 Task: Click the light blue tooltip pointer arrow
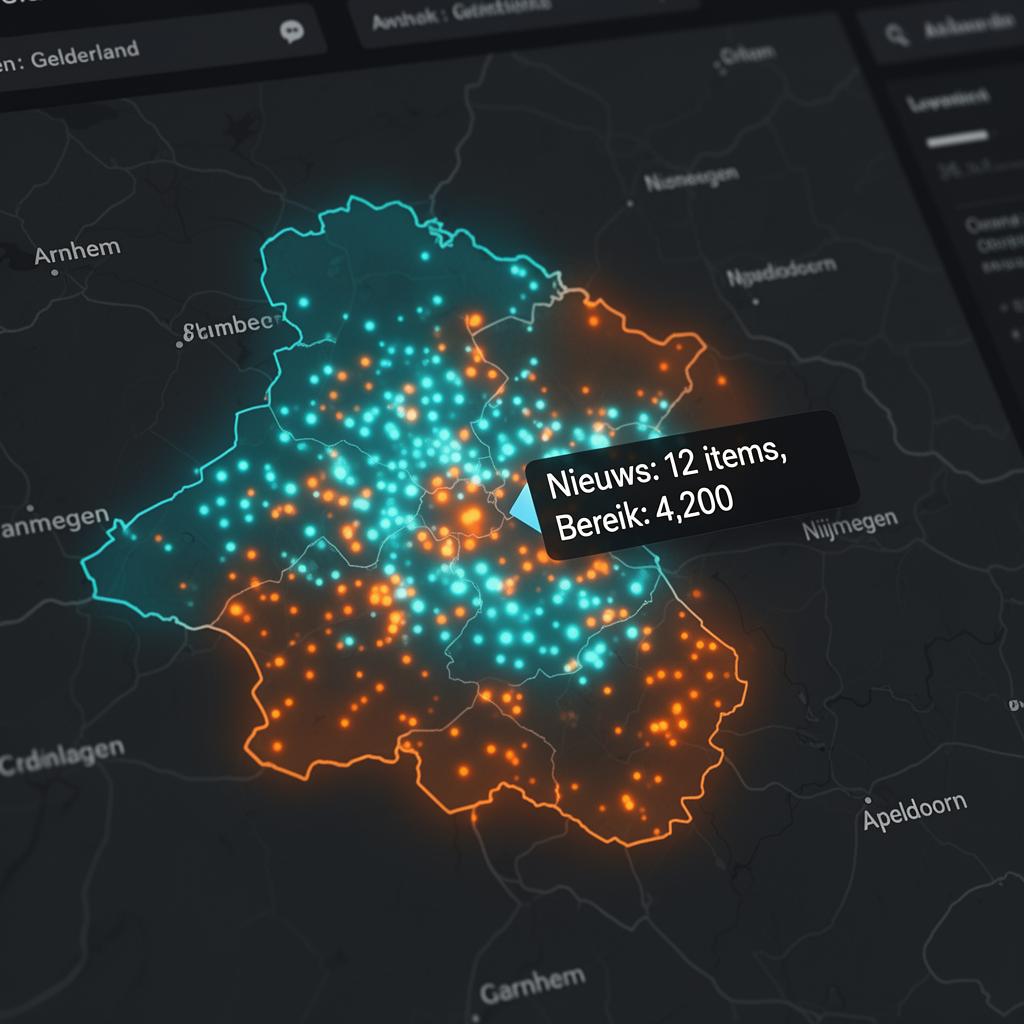(526, 509)
